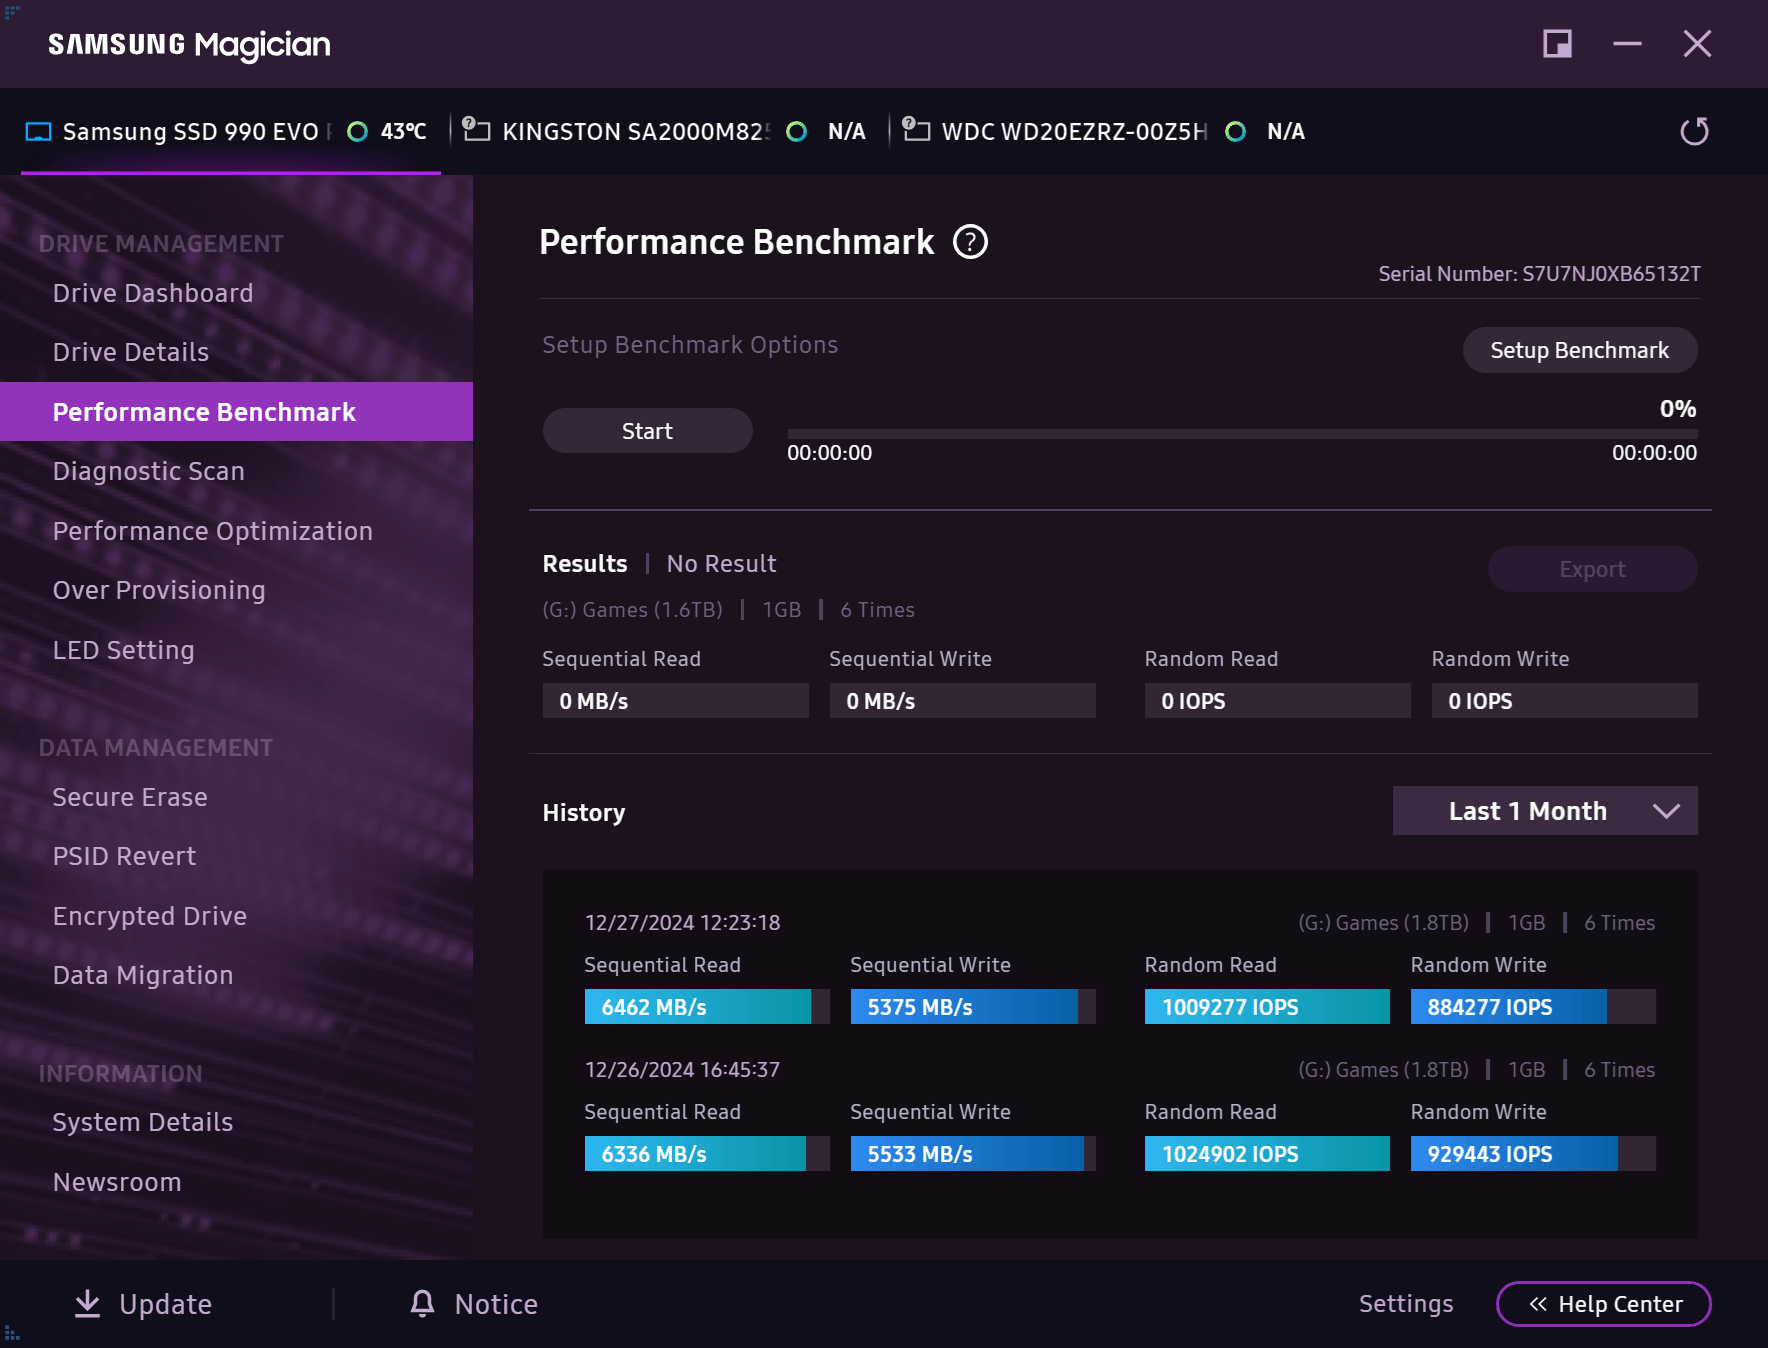The image size is (1768, 1348).
Task: Click the 1009277 IOPS random read bar
Action: pyautogui.click(x=1267, y=1006)
